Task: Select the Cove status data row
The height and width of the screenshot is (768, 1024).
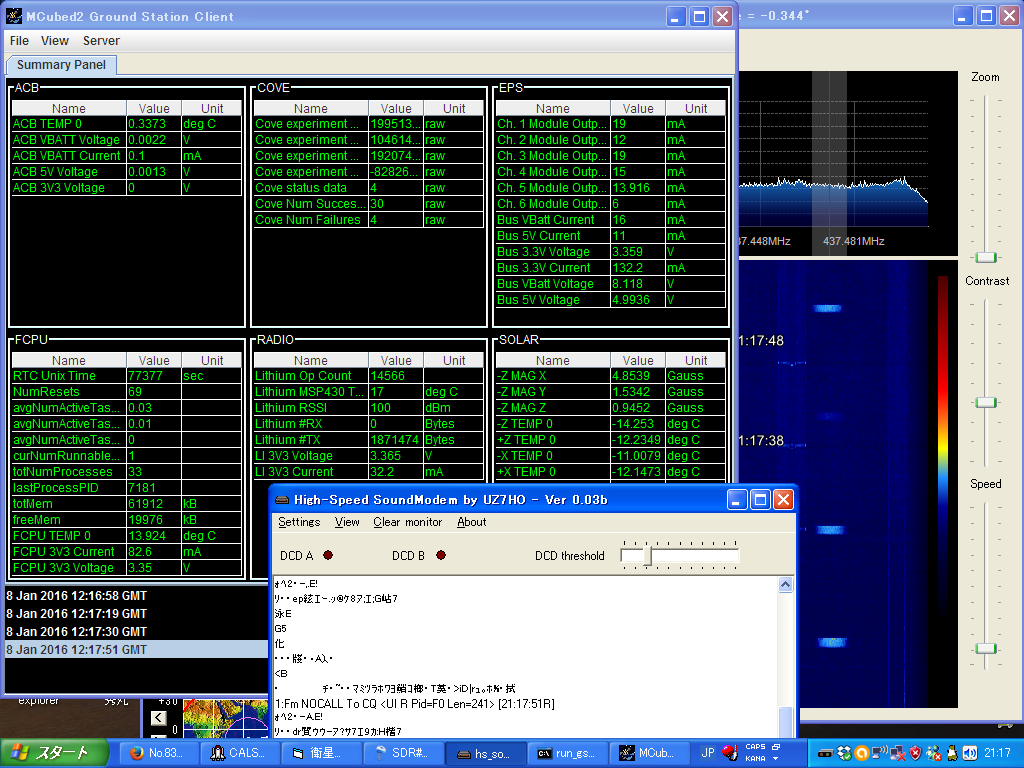Action: 369,188
